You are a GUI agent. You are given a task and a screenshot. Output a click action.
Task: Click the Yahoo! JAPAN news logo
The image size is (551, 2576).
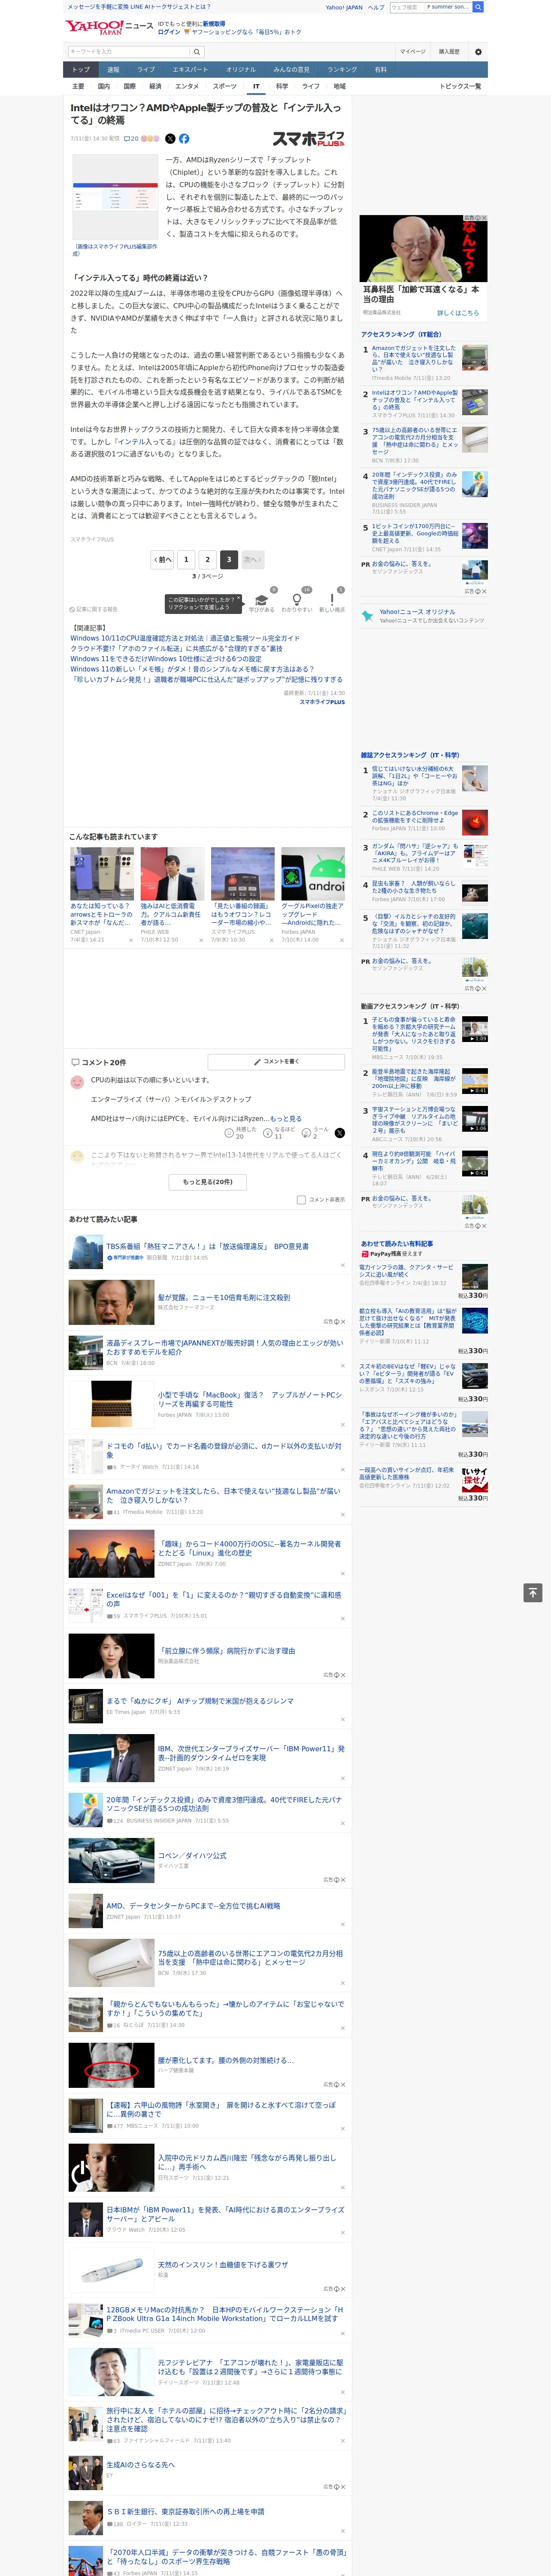click(x=110, y=27)
